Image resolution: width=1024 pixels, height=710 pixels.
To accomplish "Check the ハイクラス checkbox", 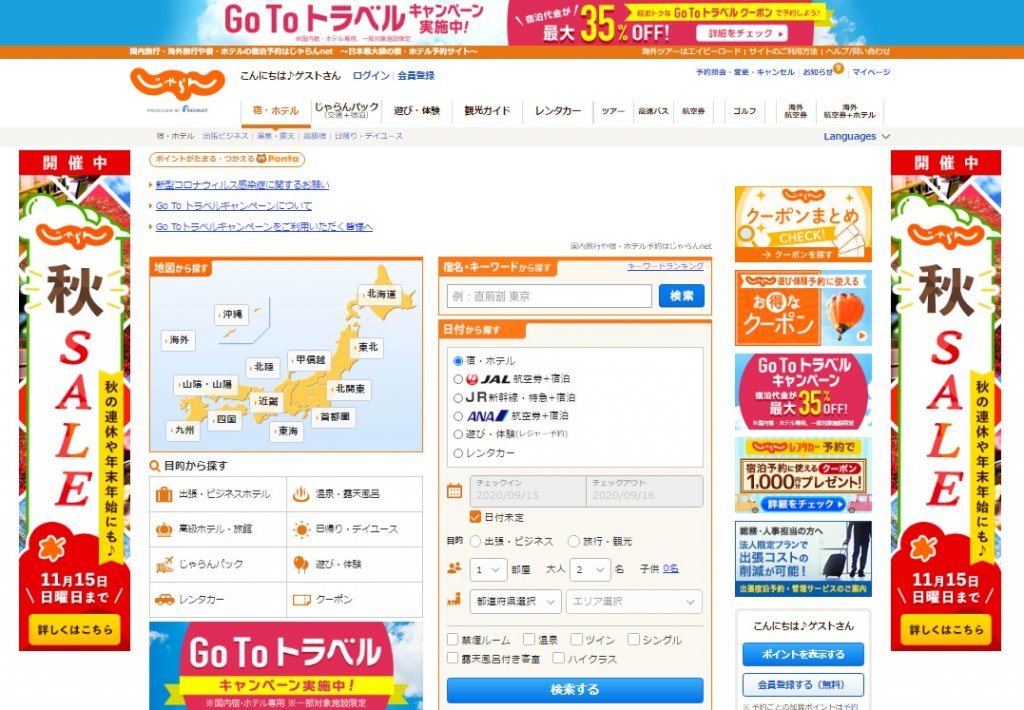I will point(558,658).
